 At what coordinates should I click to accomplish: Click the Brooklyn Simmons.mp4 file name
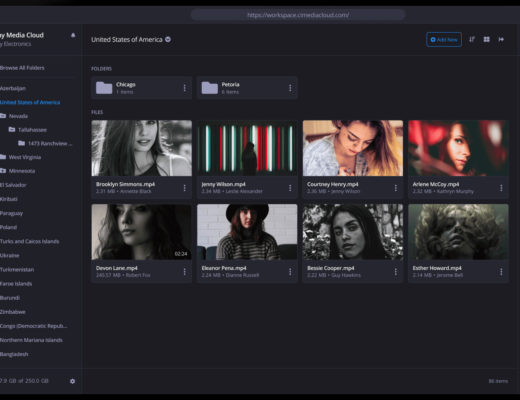pyautogui.click(x=125, y=184)
